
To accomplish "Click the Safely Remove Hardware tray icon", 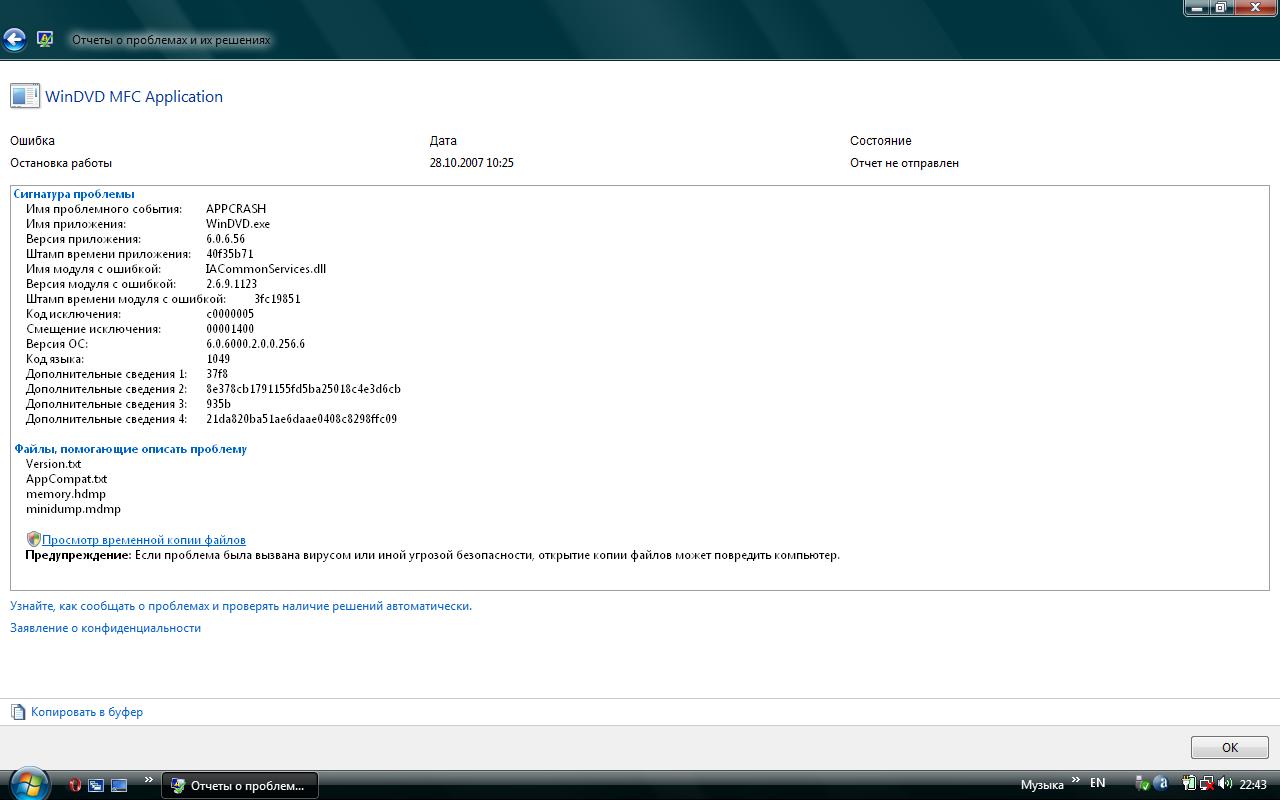I will tap(1143, 784).
